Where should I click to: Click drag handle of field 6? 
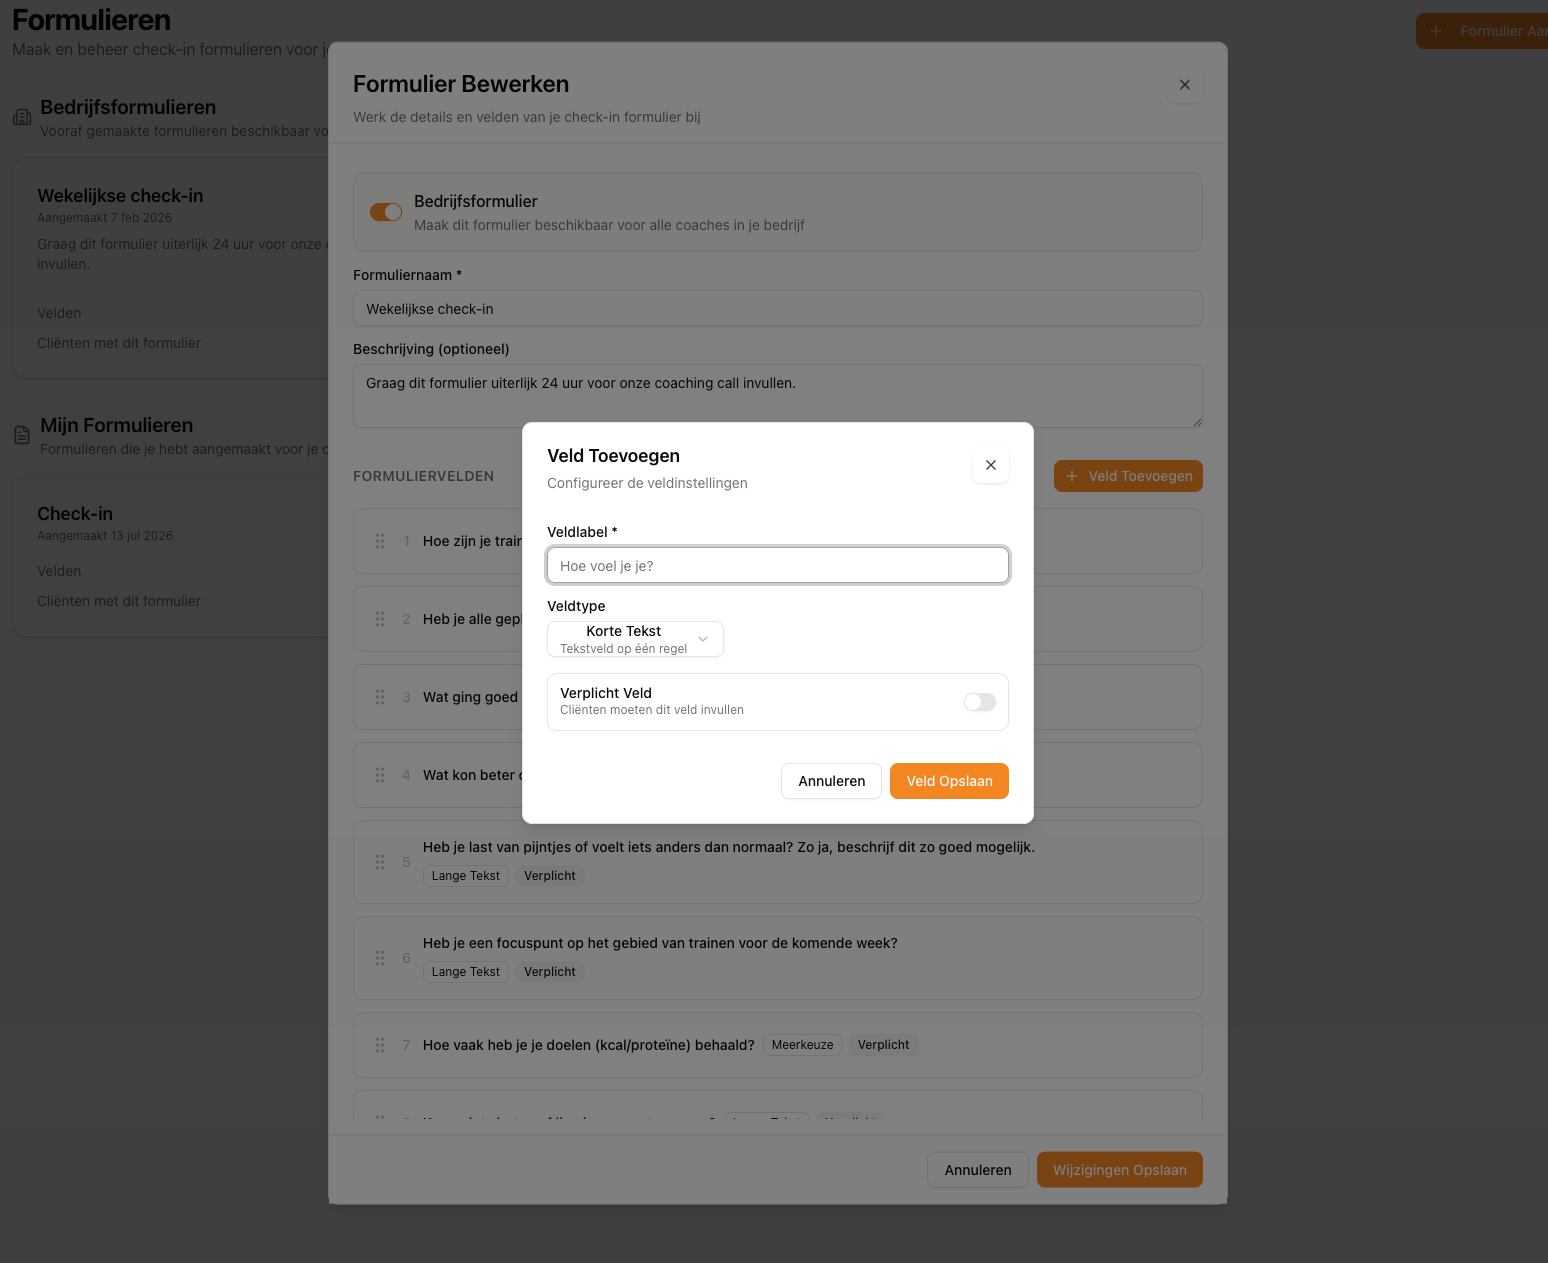380,958
